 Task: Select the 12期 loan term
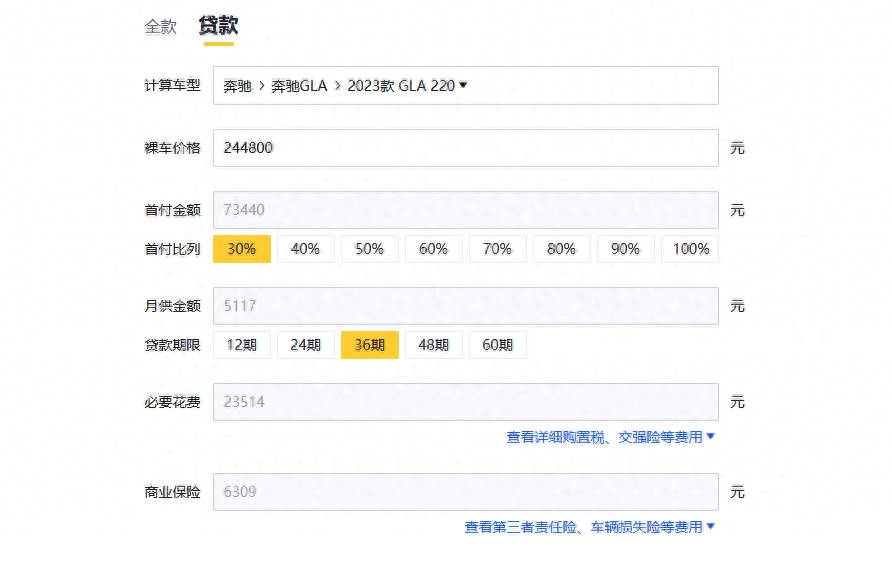pos(242,345)
